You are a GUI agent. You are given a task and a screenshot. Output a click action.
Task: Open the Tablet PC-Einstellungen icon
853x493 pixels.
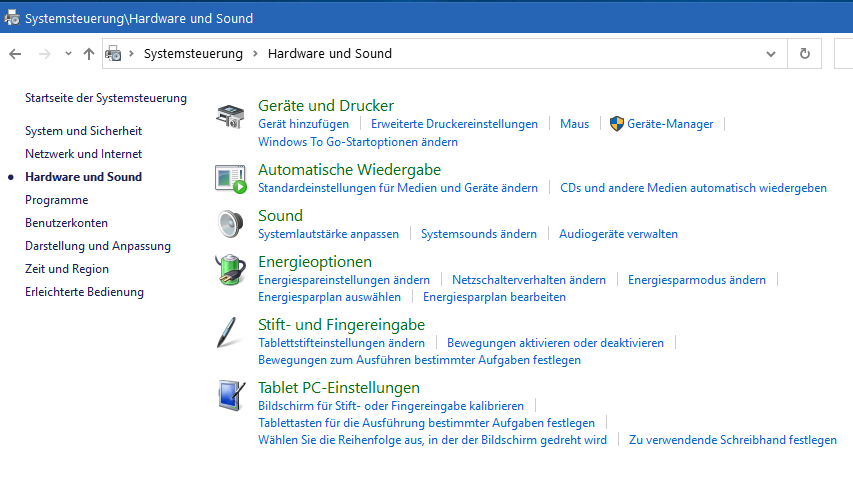(230, 395)
